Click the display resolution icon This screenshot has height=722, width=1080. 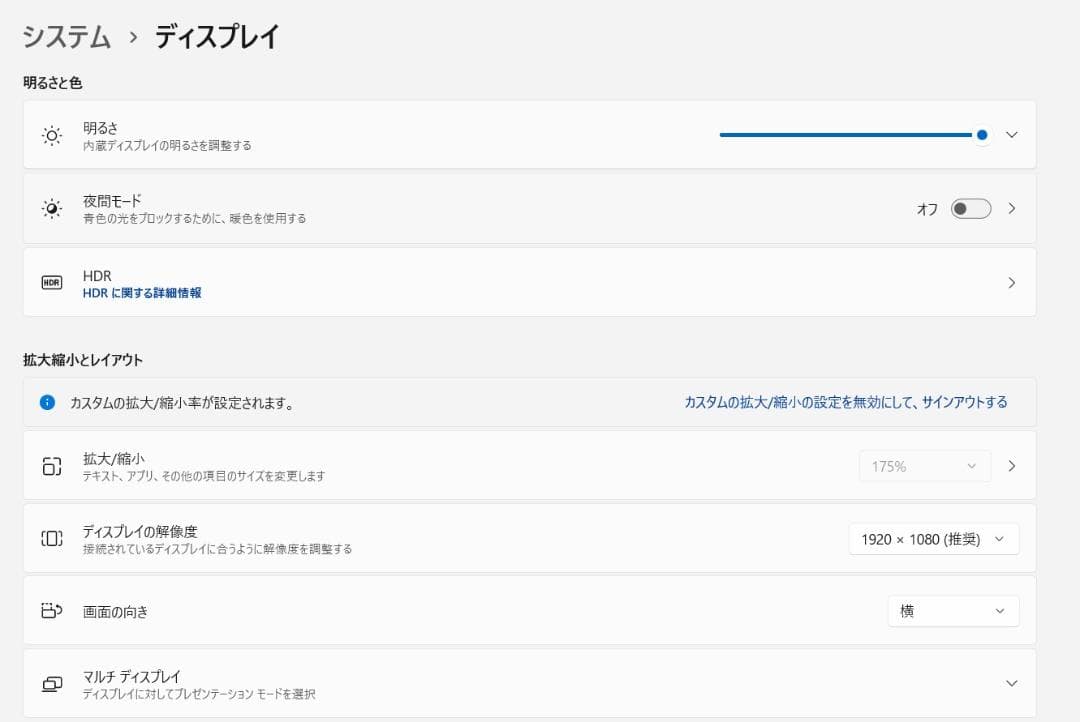pos(52,539)
